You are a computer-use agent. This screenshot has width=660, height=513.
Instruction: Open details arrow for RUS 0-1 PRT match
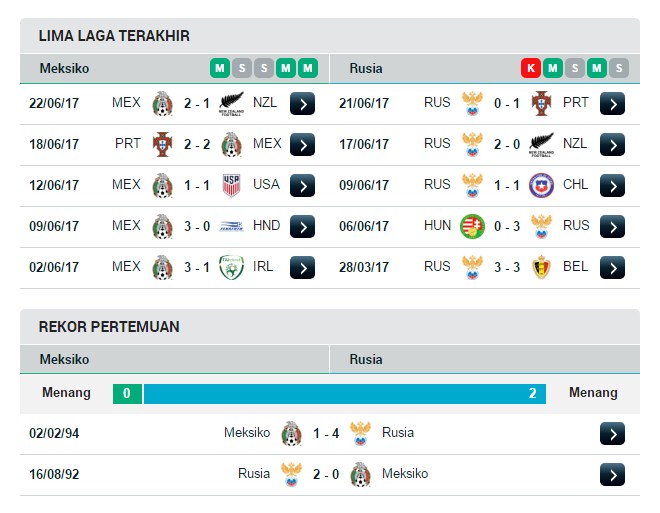point(612,104)
